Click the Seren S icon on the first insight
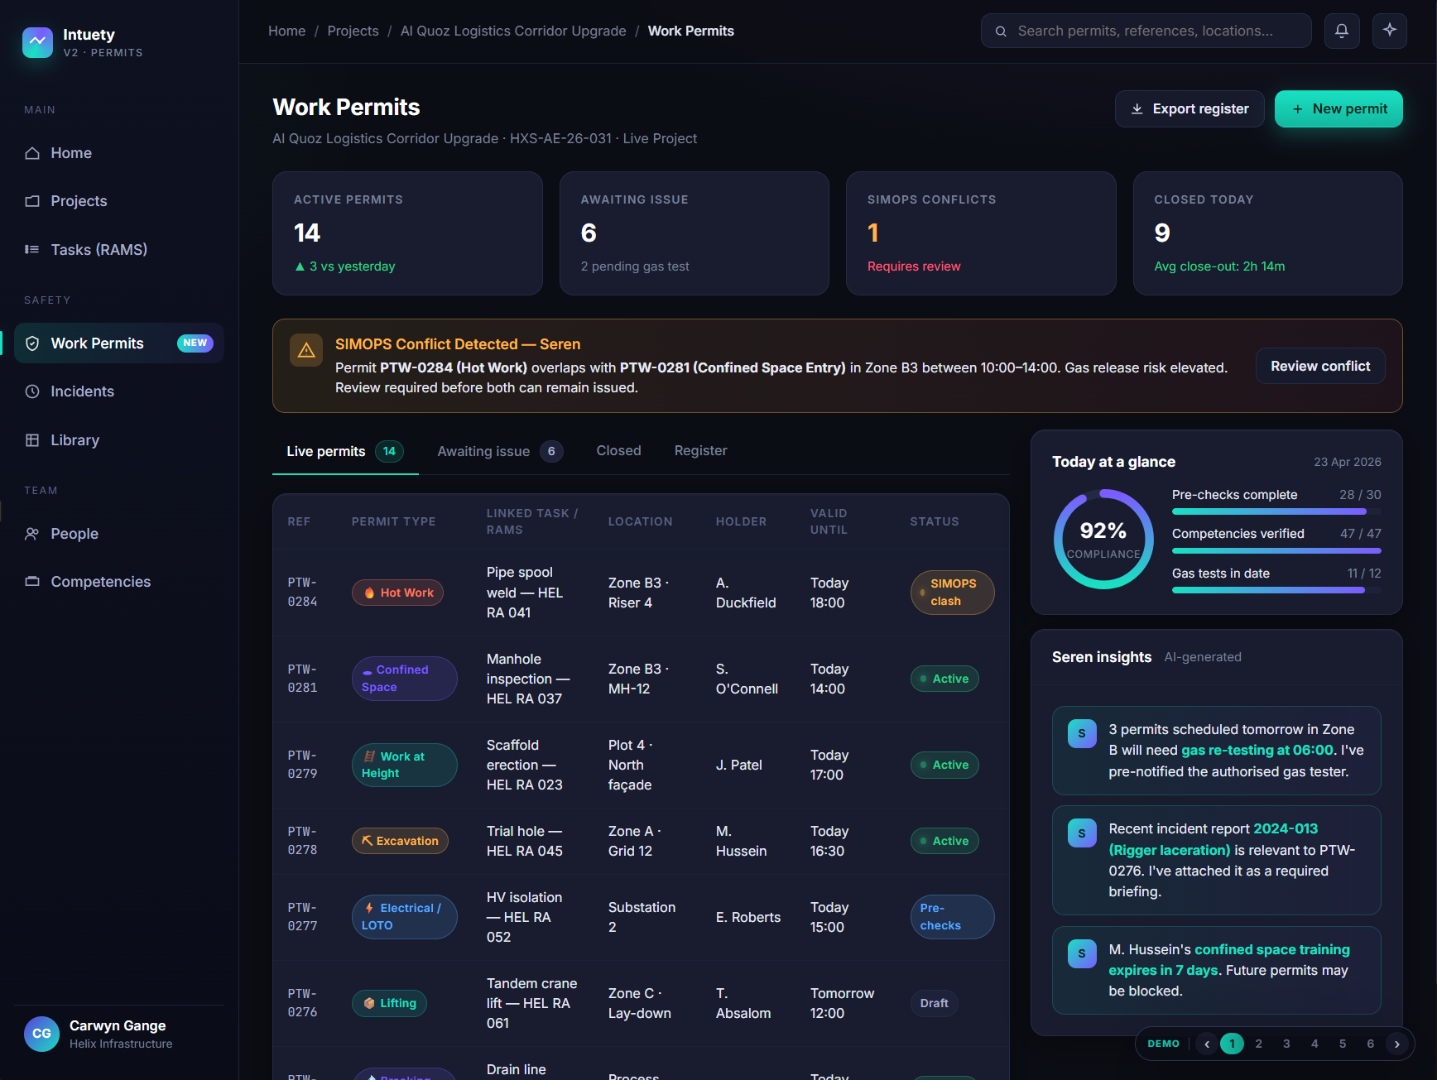Image resolution: width=1437 pixels, height=1080 pixels. (1081, 733)
